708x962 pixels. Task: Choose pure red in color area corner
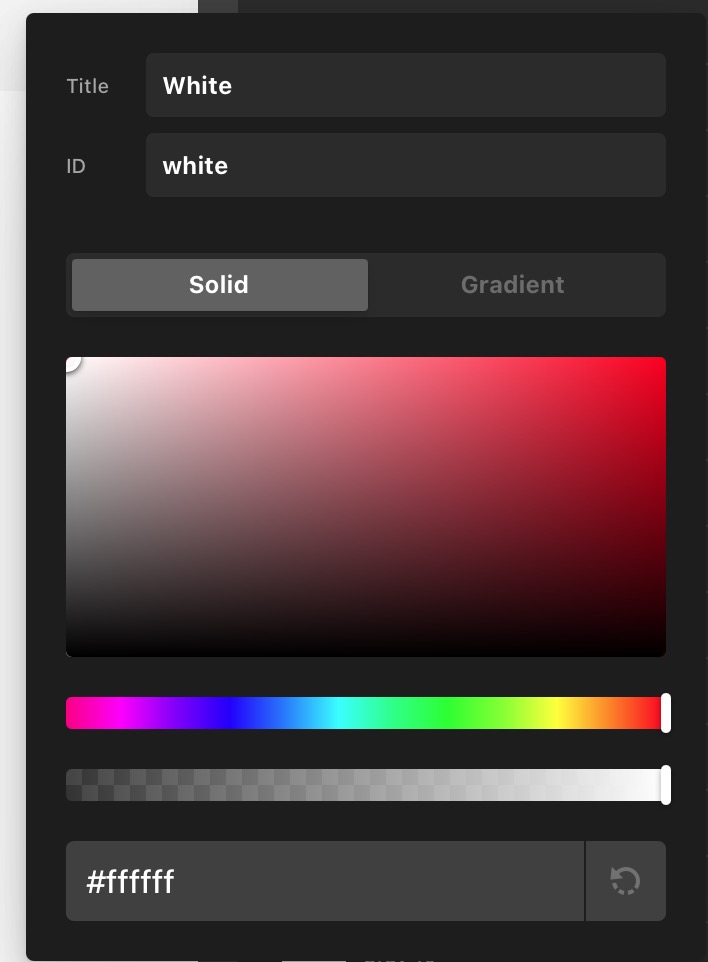tap(661, 361)
